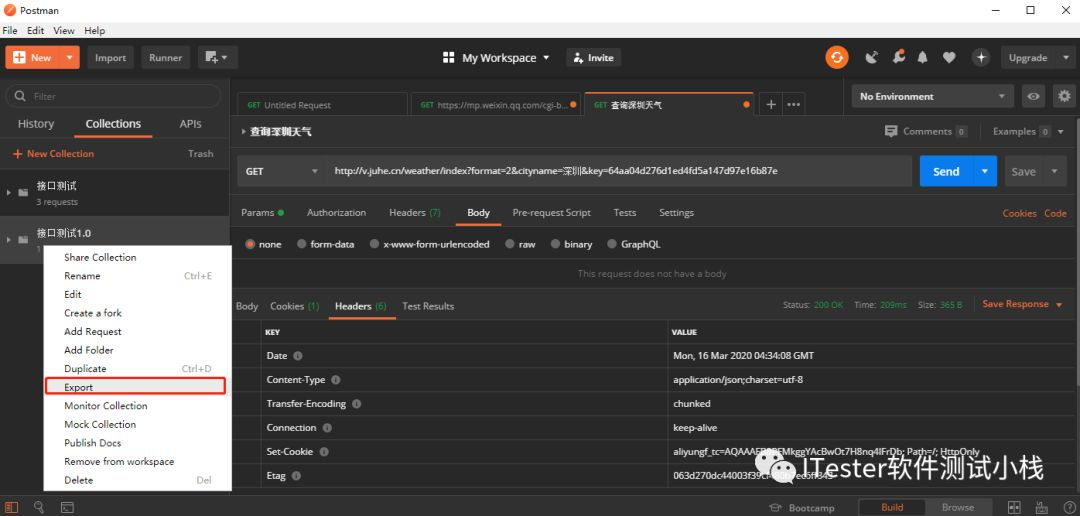
Task: Click the two-pane layout icon
Action: 1012,507
